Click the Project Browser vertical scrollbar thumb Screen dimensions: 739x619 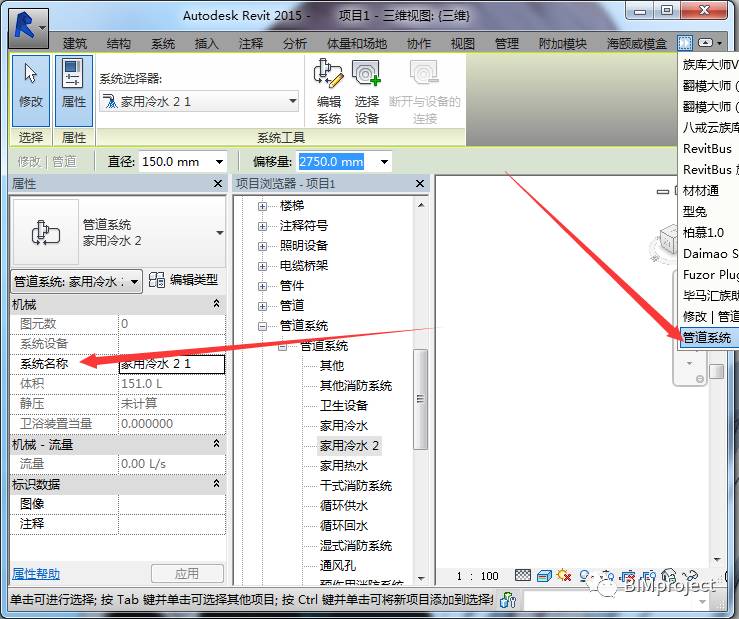421,399
